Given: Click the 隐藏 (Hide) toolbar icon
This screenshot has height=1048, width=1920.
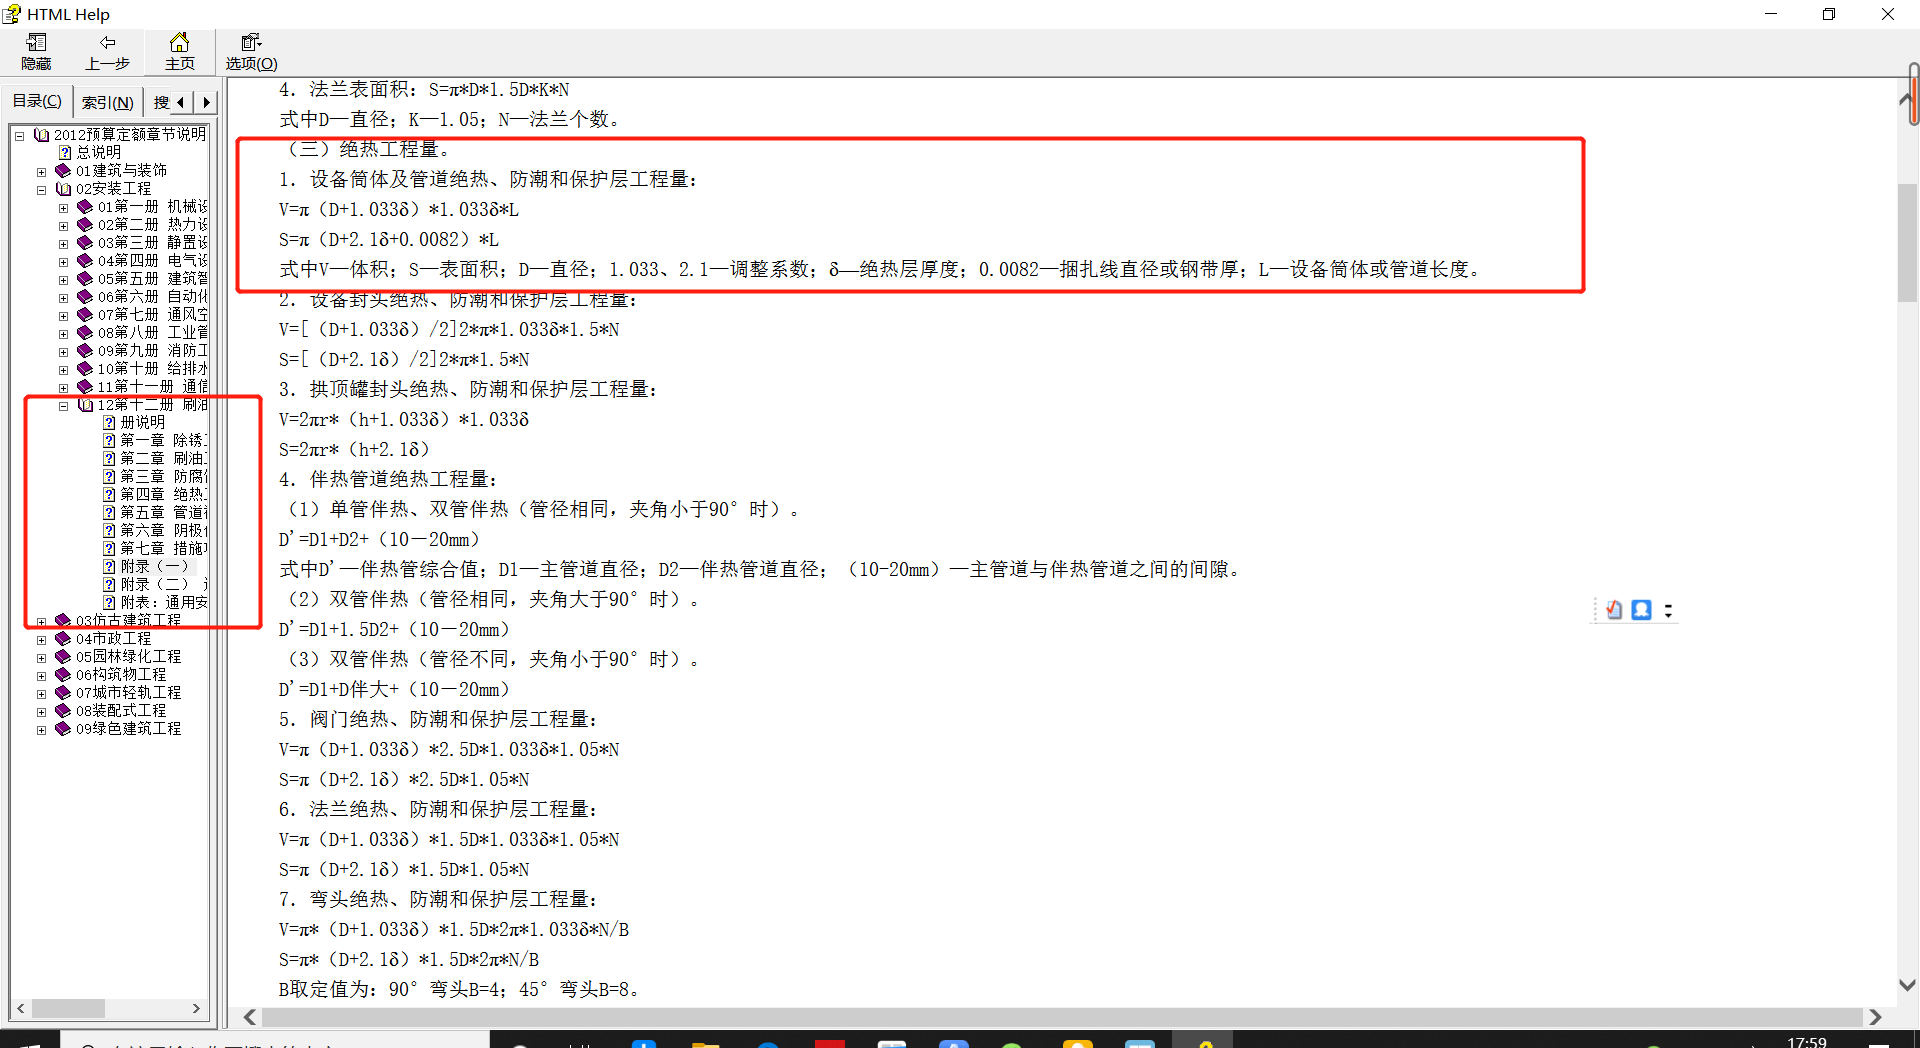Looking at the screenshot, I should pyautogui.click(x=37, y=51).
